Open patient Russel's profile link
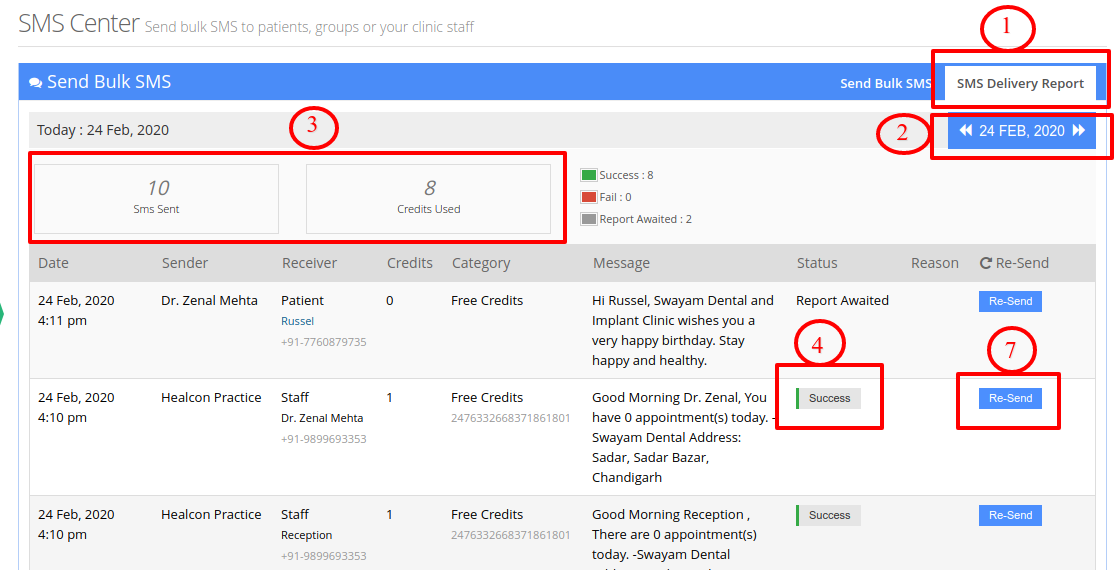The image size is (1118, 570). 297,321
